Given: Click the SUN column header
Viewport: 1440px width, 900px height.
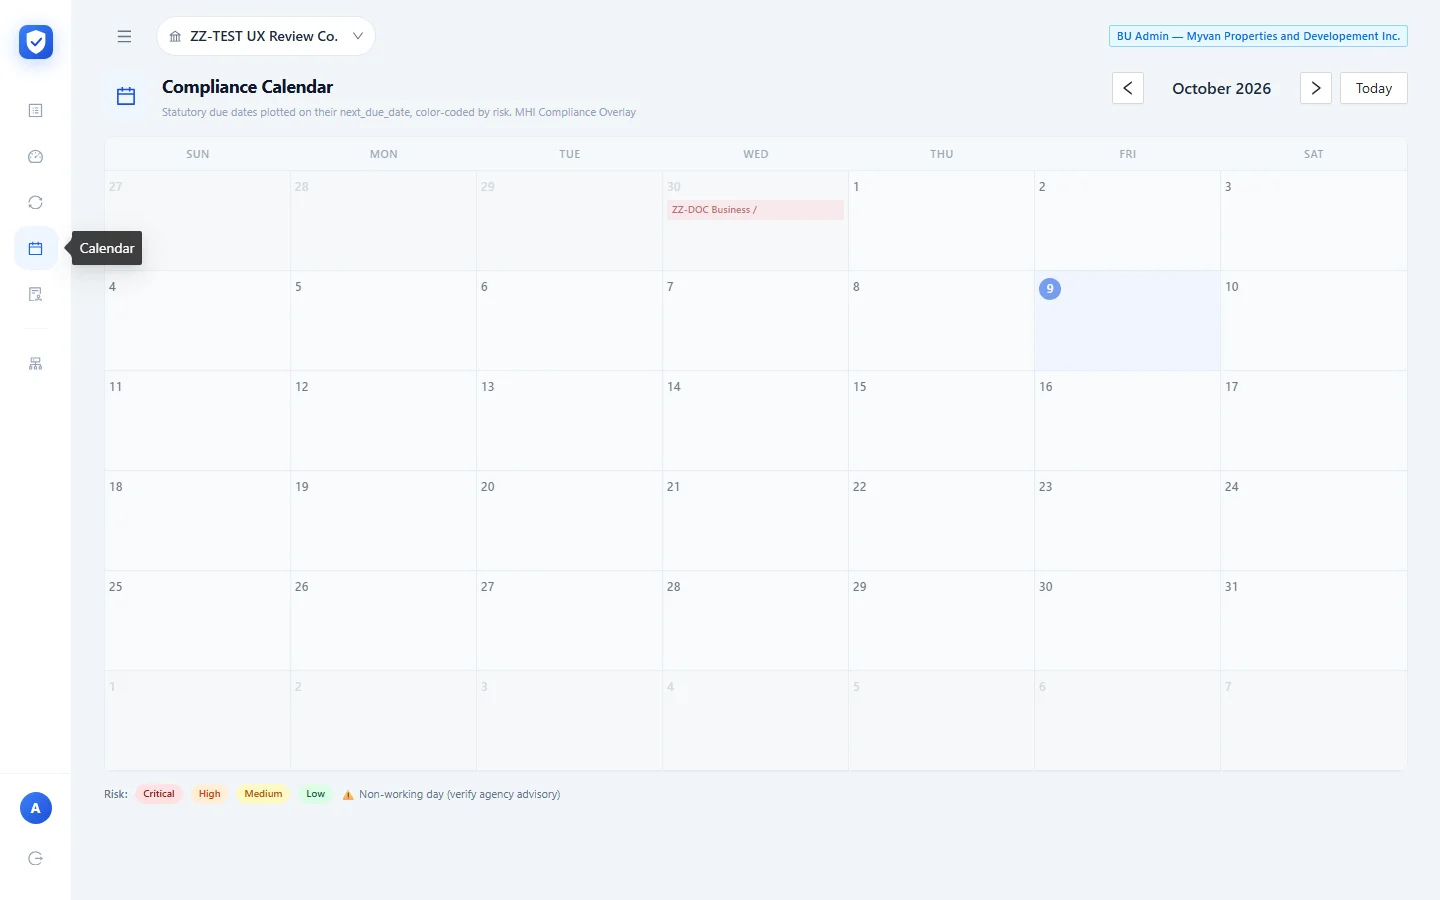Looking at the screenshot, I should (x=198, y=154).
